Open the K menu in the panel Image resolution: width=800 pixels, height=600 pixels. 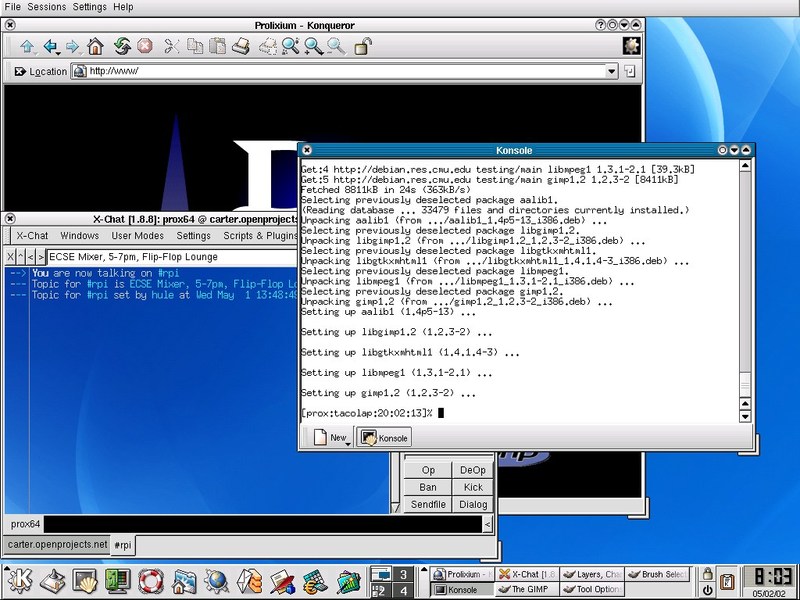click(x=18, y=581)
